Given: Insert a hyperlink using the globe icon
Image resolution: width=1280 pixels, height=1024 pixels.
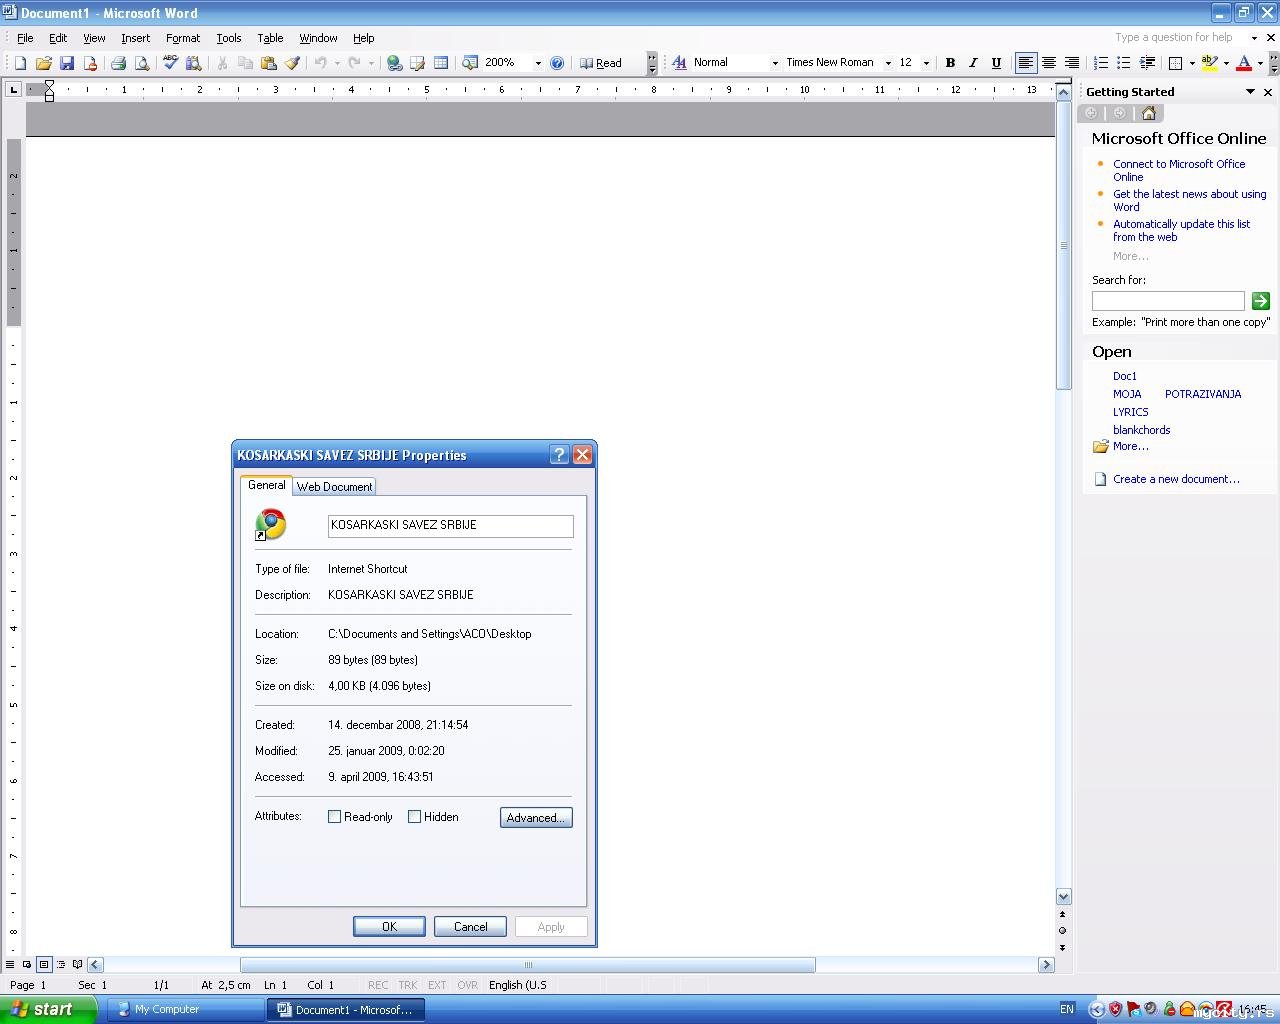Looking at the screenshot, I should (x=395, y=63).
